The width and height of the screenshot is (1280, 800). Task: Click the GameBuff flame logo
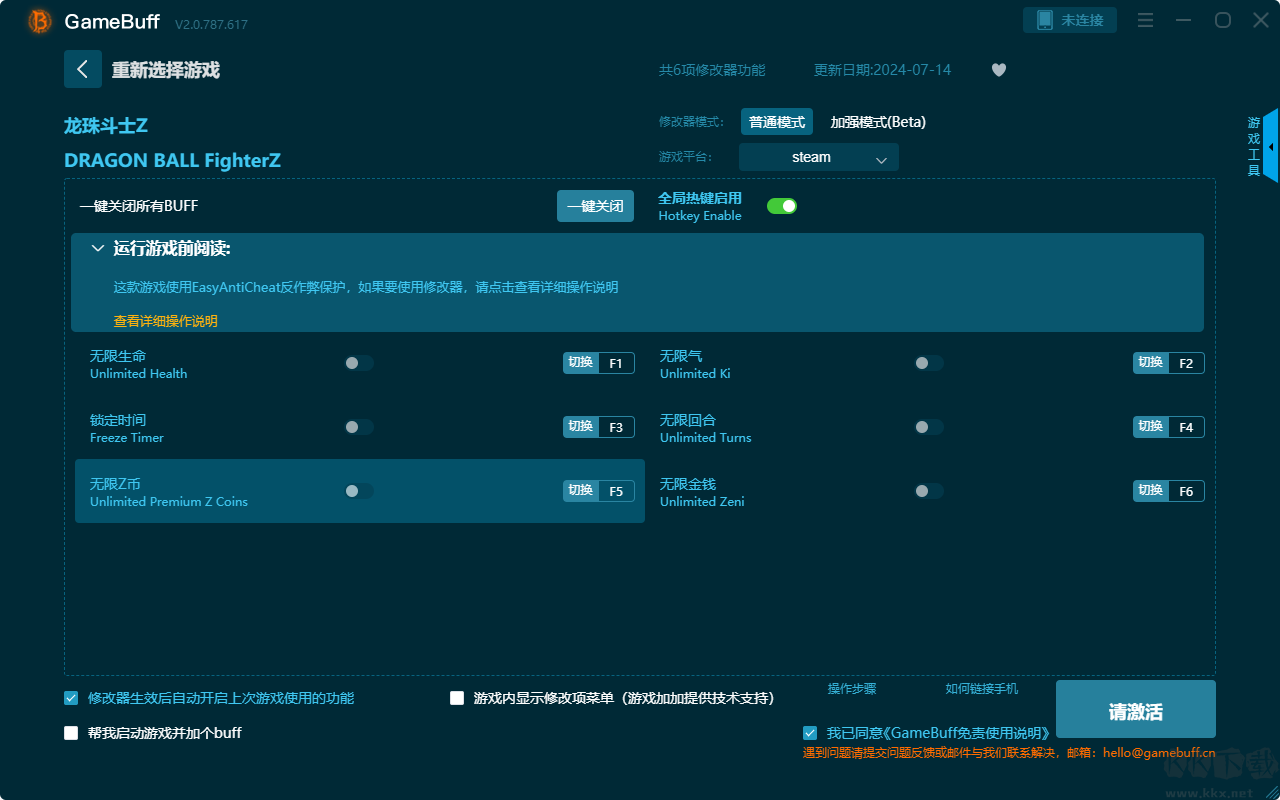(39, 20)
